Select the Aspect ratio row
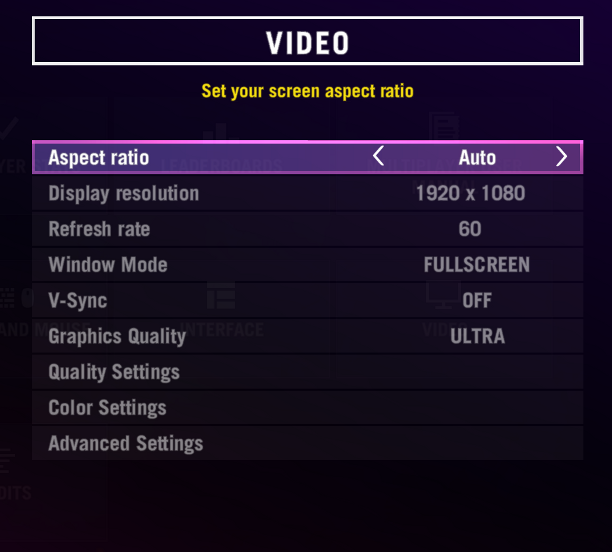This screenshot has width=612, height=552. coord(308,157)
